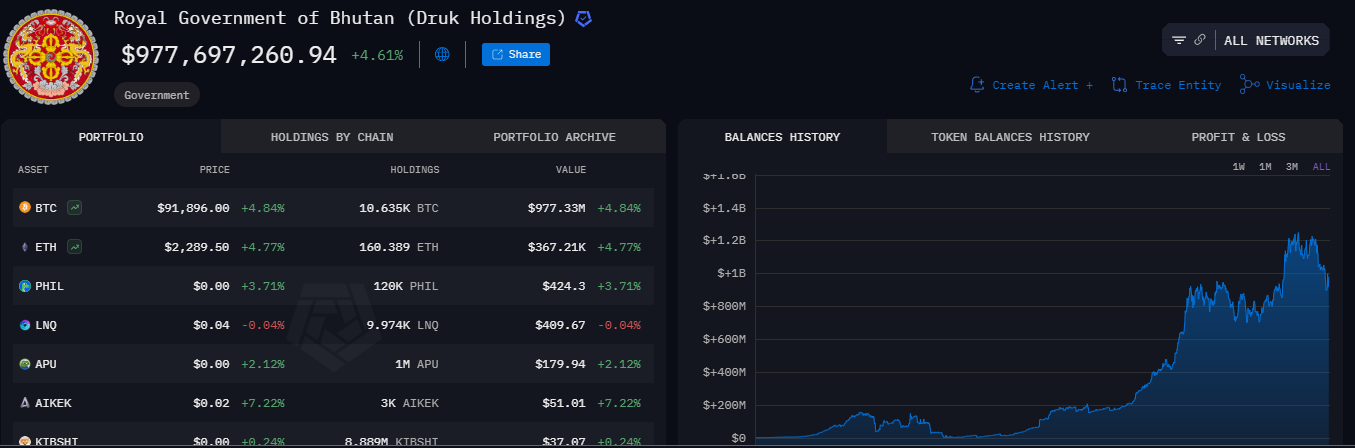1355x448 pixels.
Task: Click the $179.94 APU value
Action: [x=561, y=364]
